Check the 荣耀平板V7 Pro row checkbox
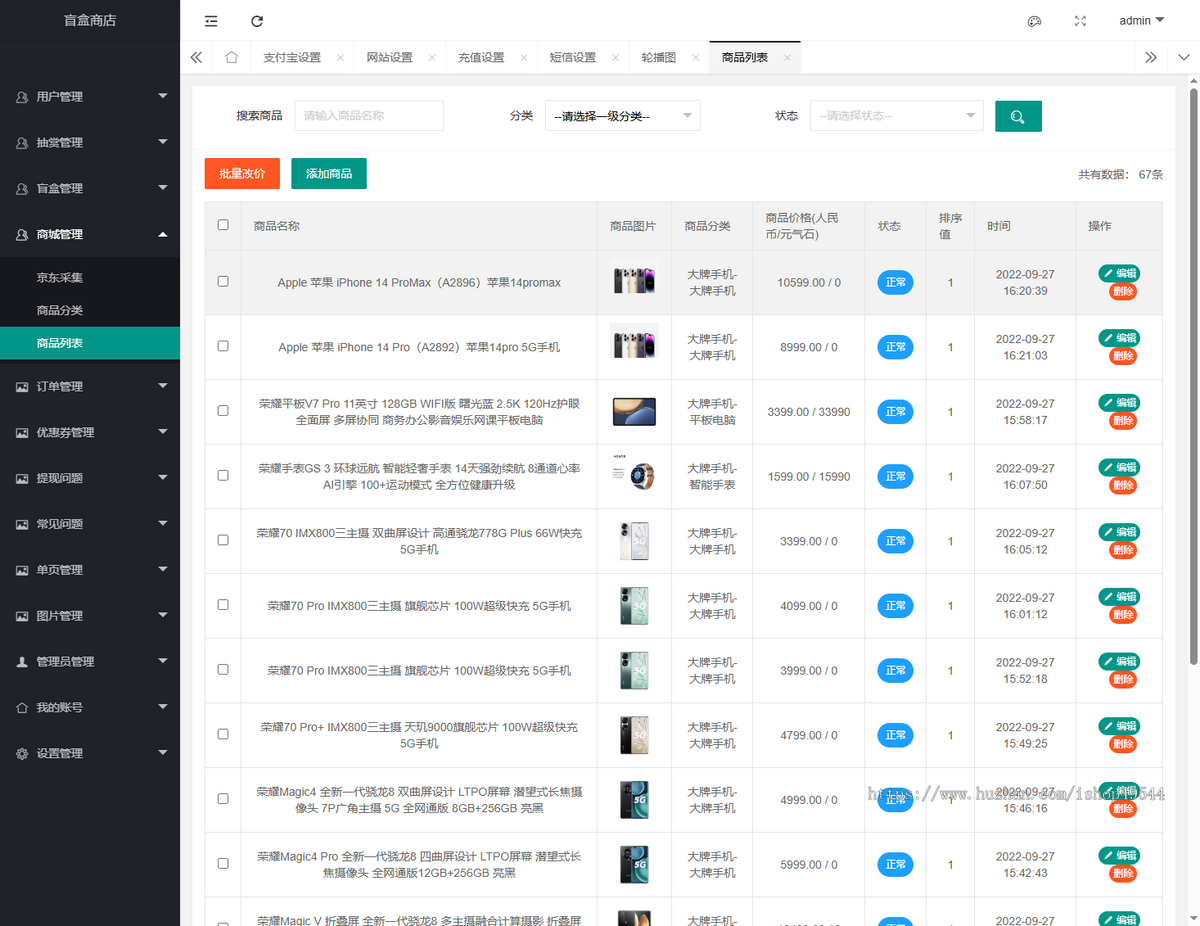Image resolution: width=1200 pixels, height=926 pixels. coord(223,411)
